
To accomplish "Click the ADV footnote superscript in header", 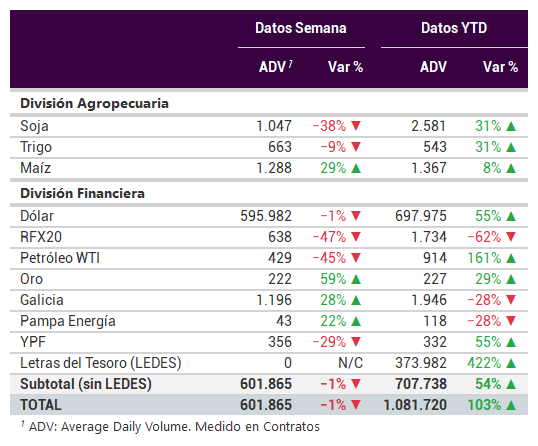I will (290, 63).
